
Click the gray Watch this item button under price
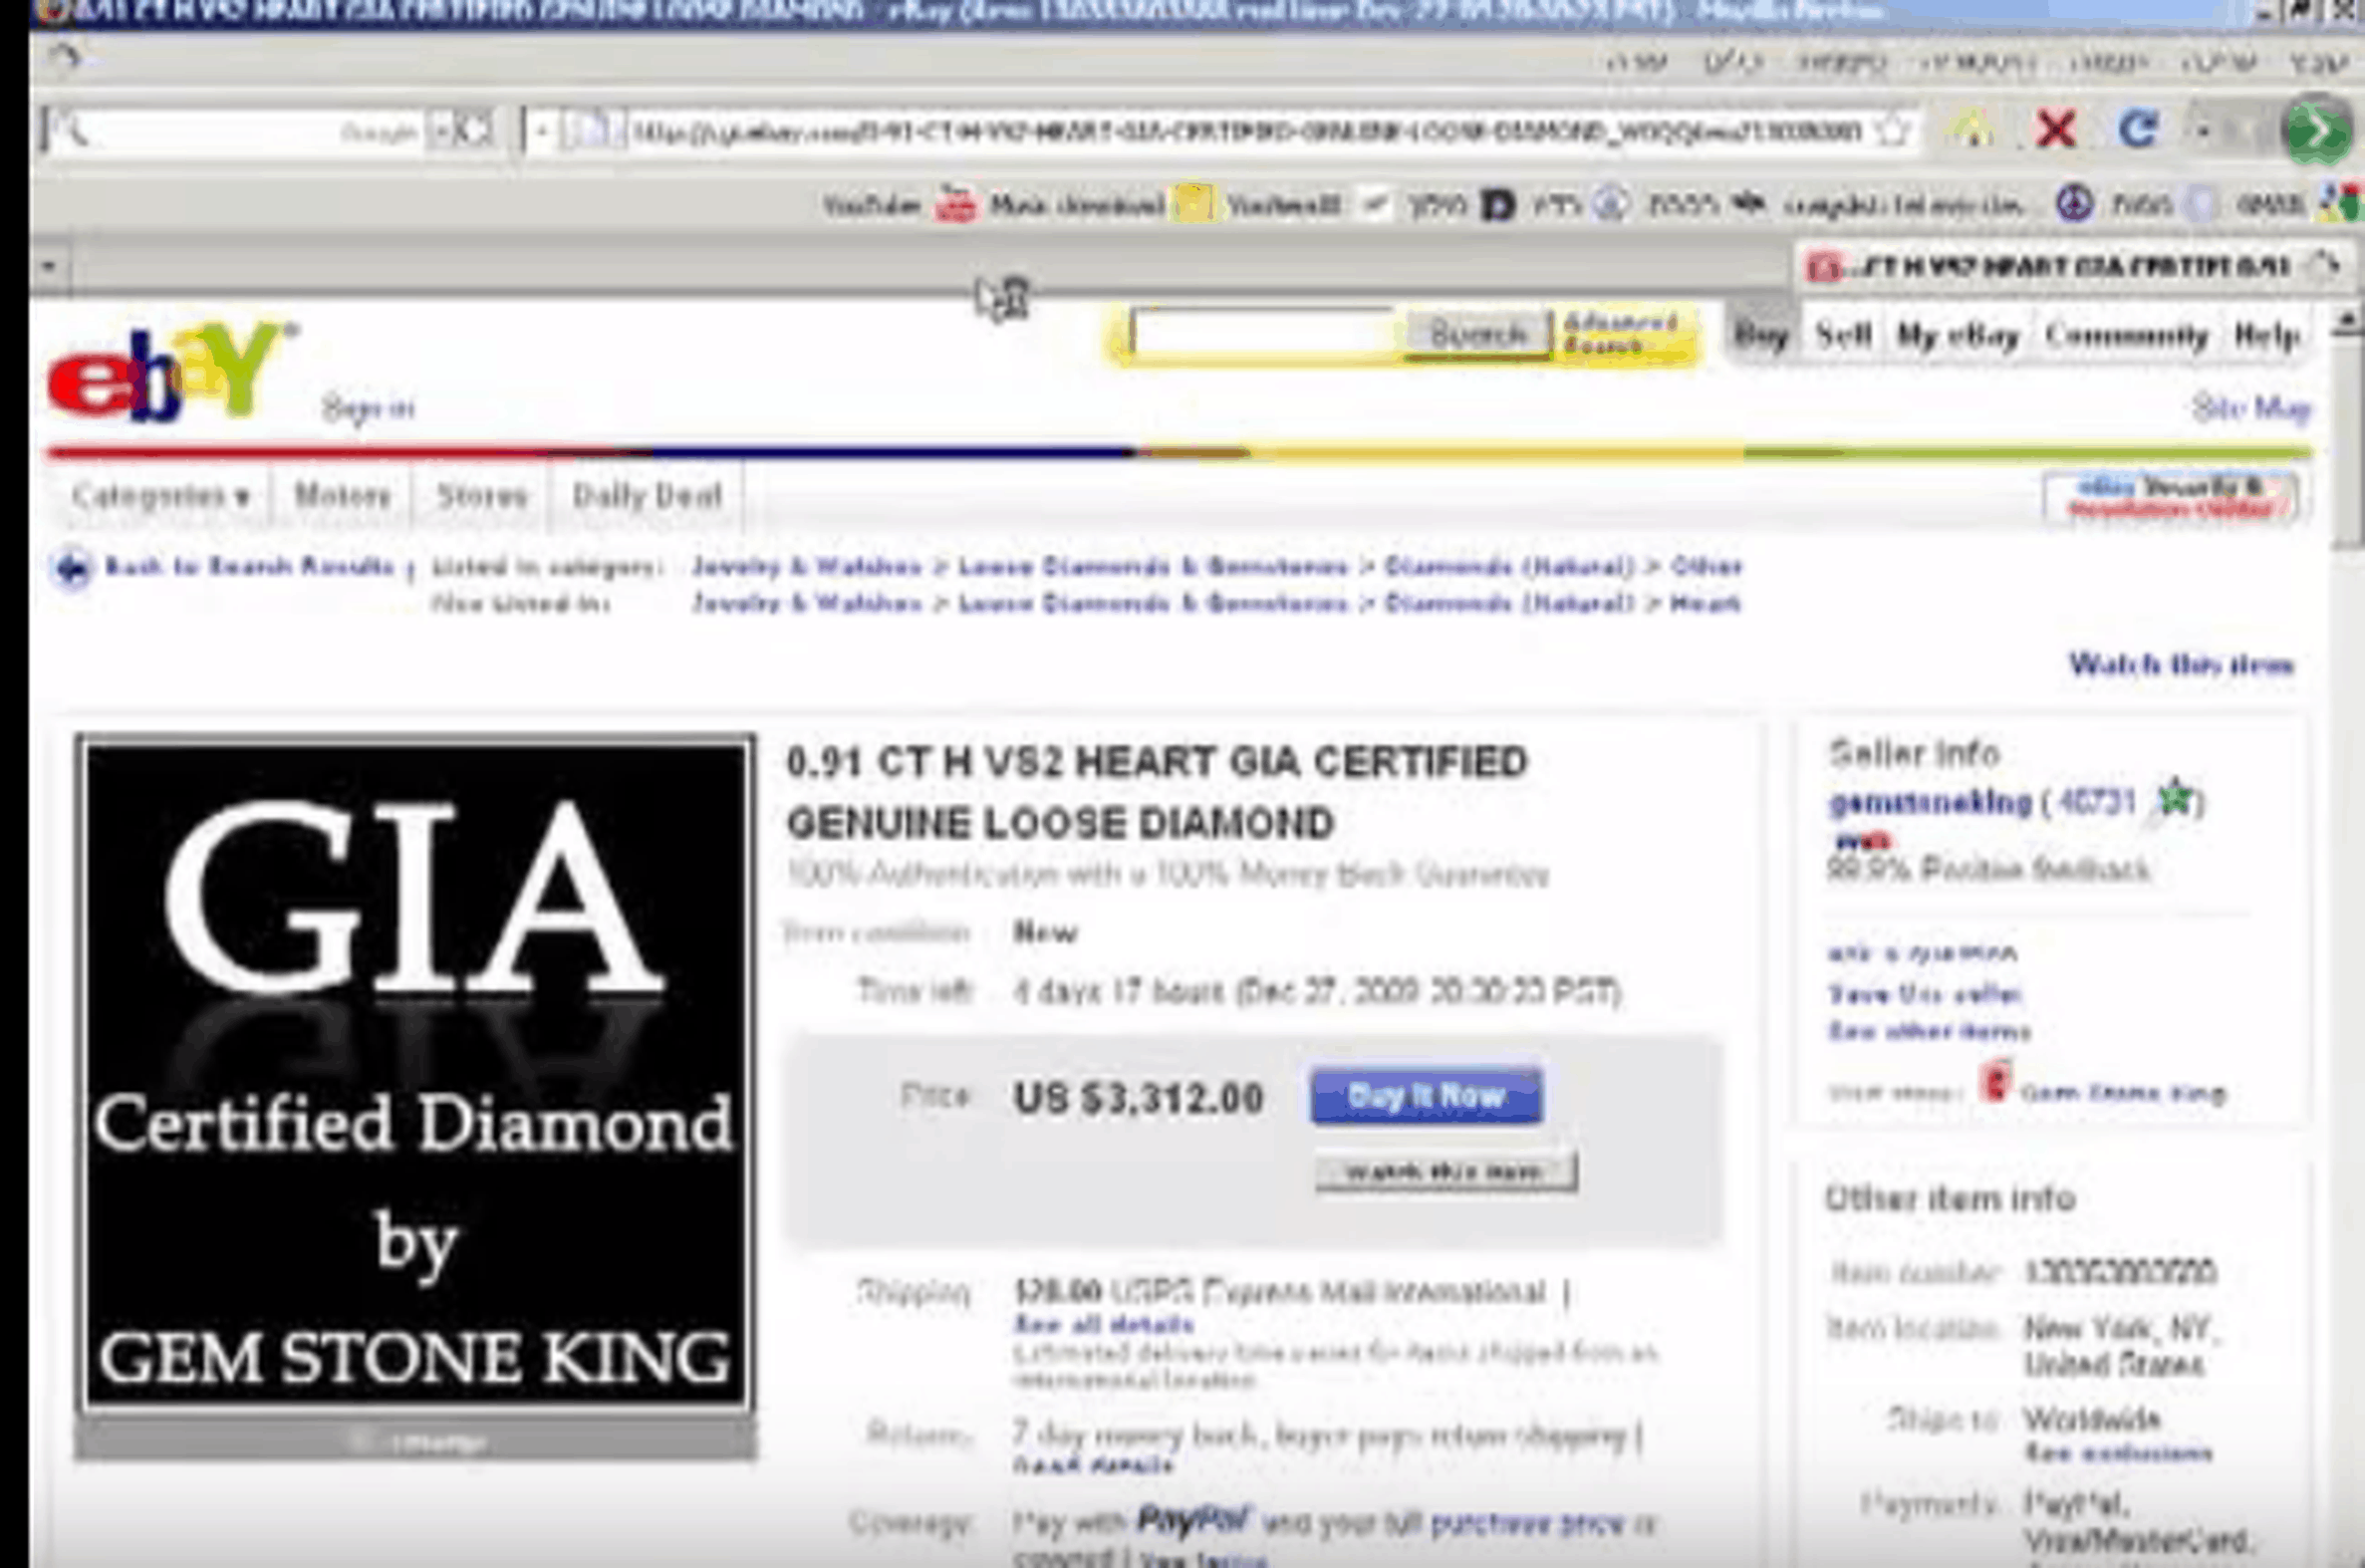pyautogui.click(x=1446, y=1172)
